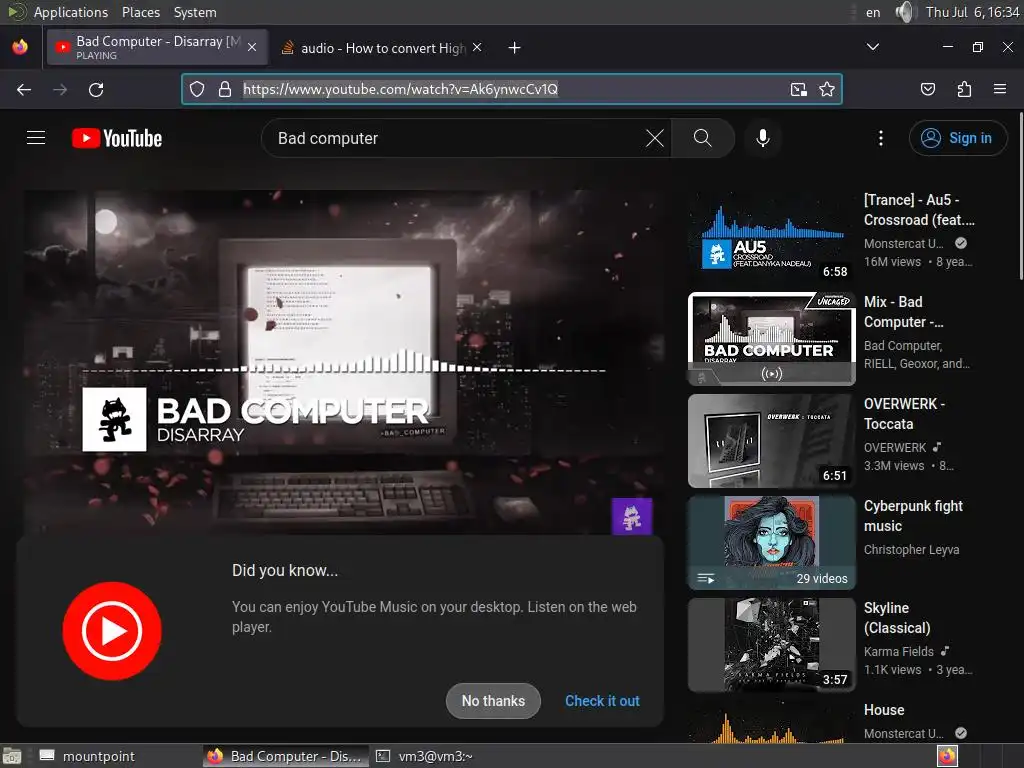Viewport: 1024px width, 768px height.
Task: Click the address bar URL field
Action: coord(511,89)
